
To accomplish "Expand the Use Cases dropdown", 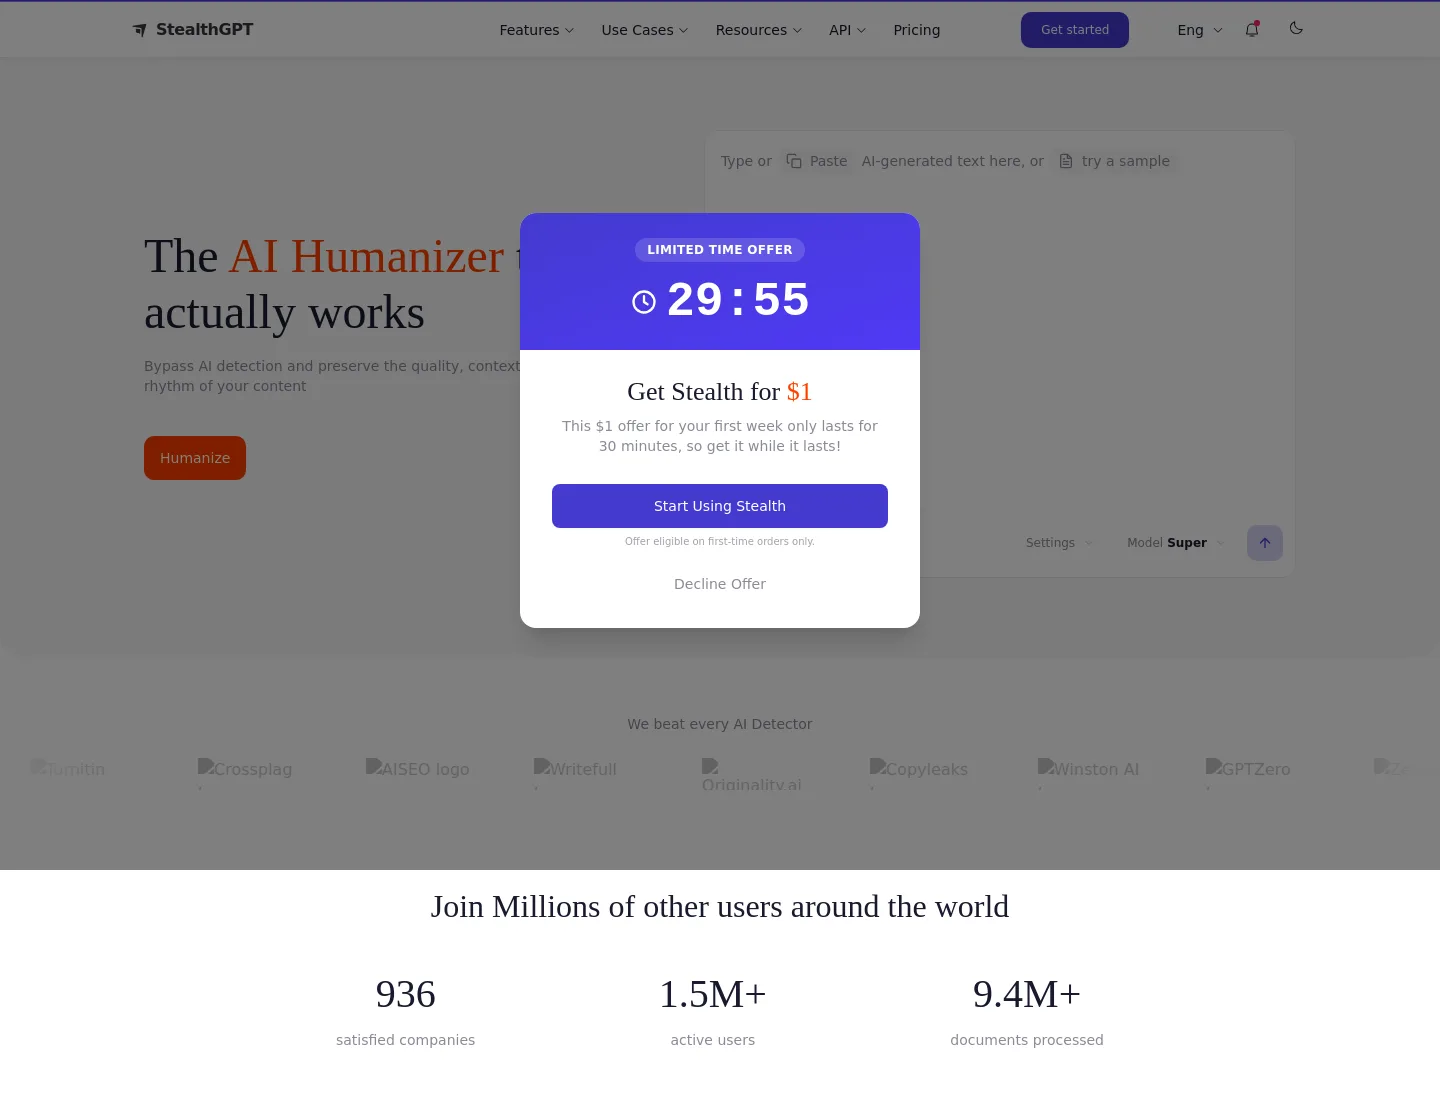I will point(645,30).
